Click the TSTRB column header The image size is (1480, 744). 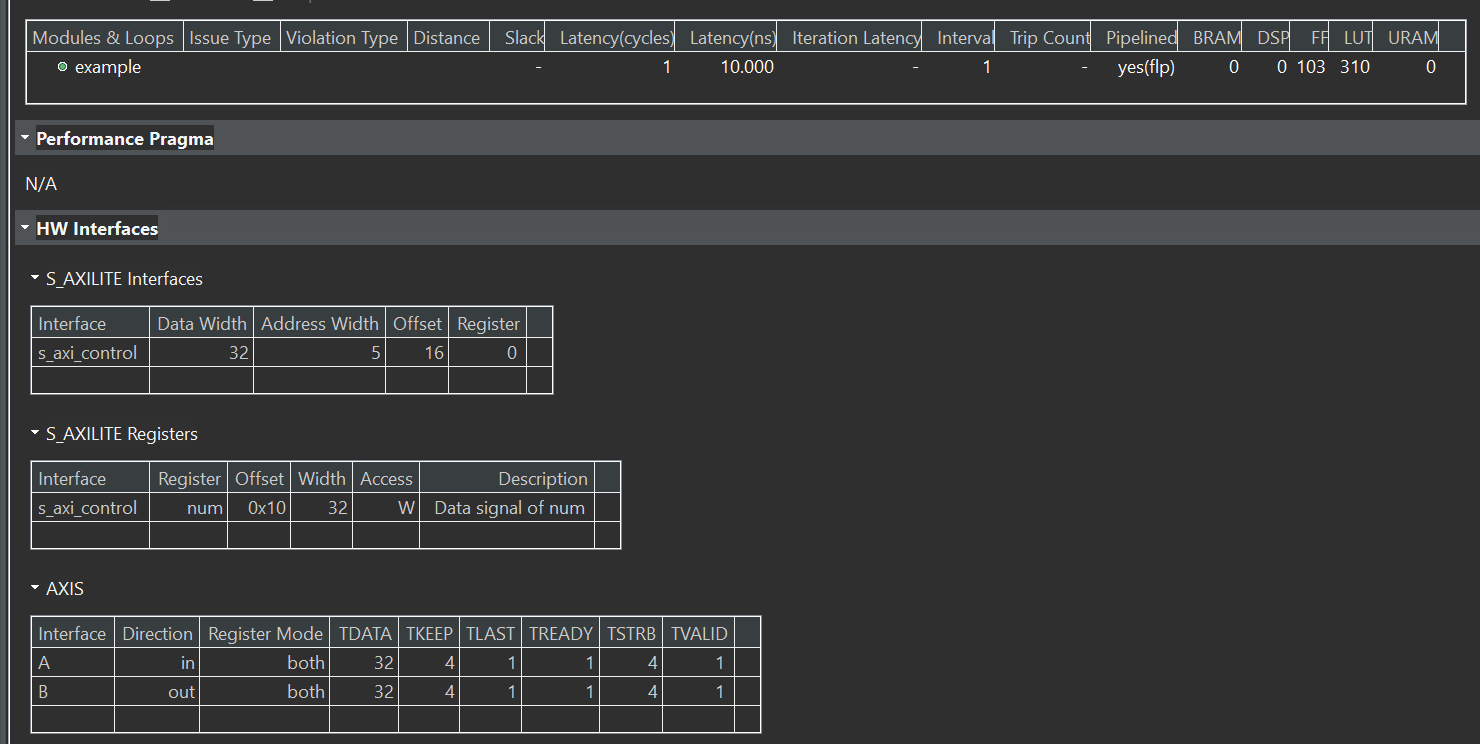pos(632,633)
